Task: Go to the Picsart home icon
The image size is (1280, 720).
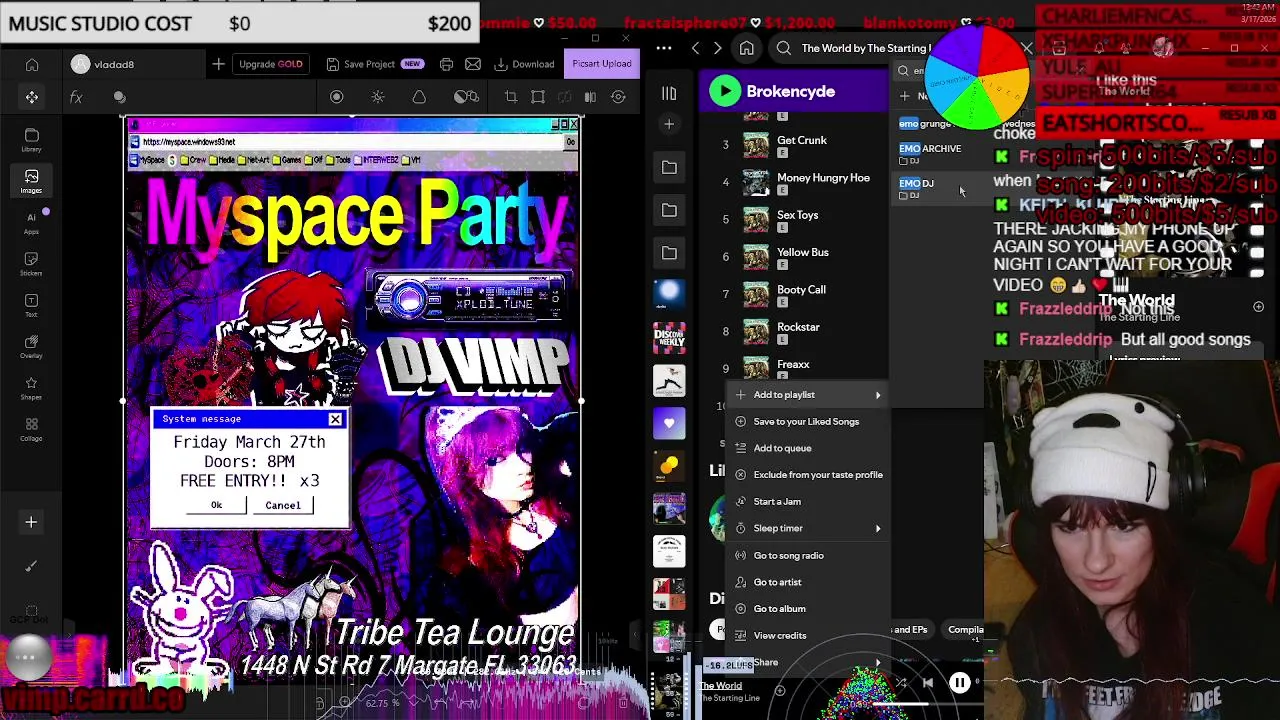Action: pos(32,65)
